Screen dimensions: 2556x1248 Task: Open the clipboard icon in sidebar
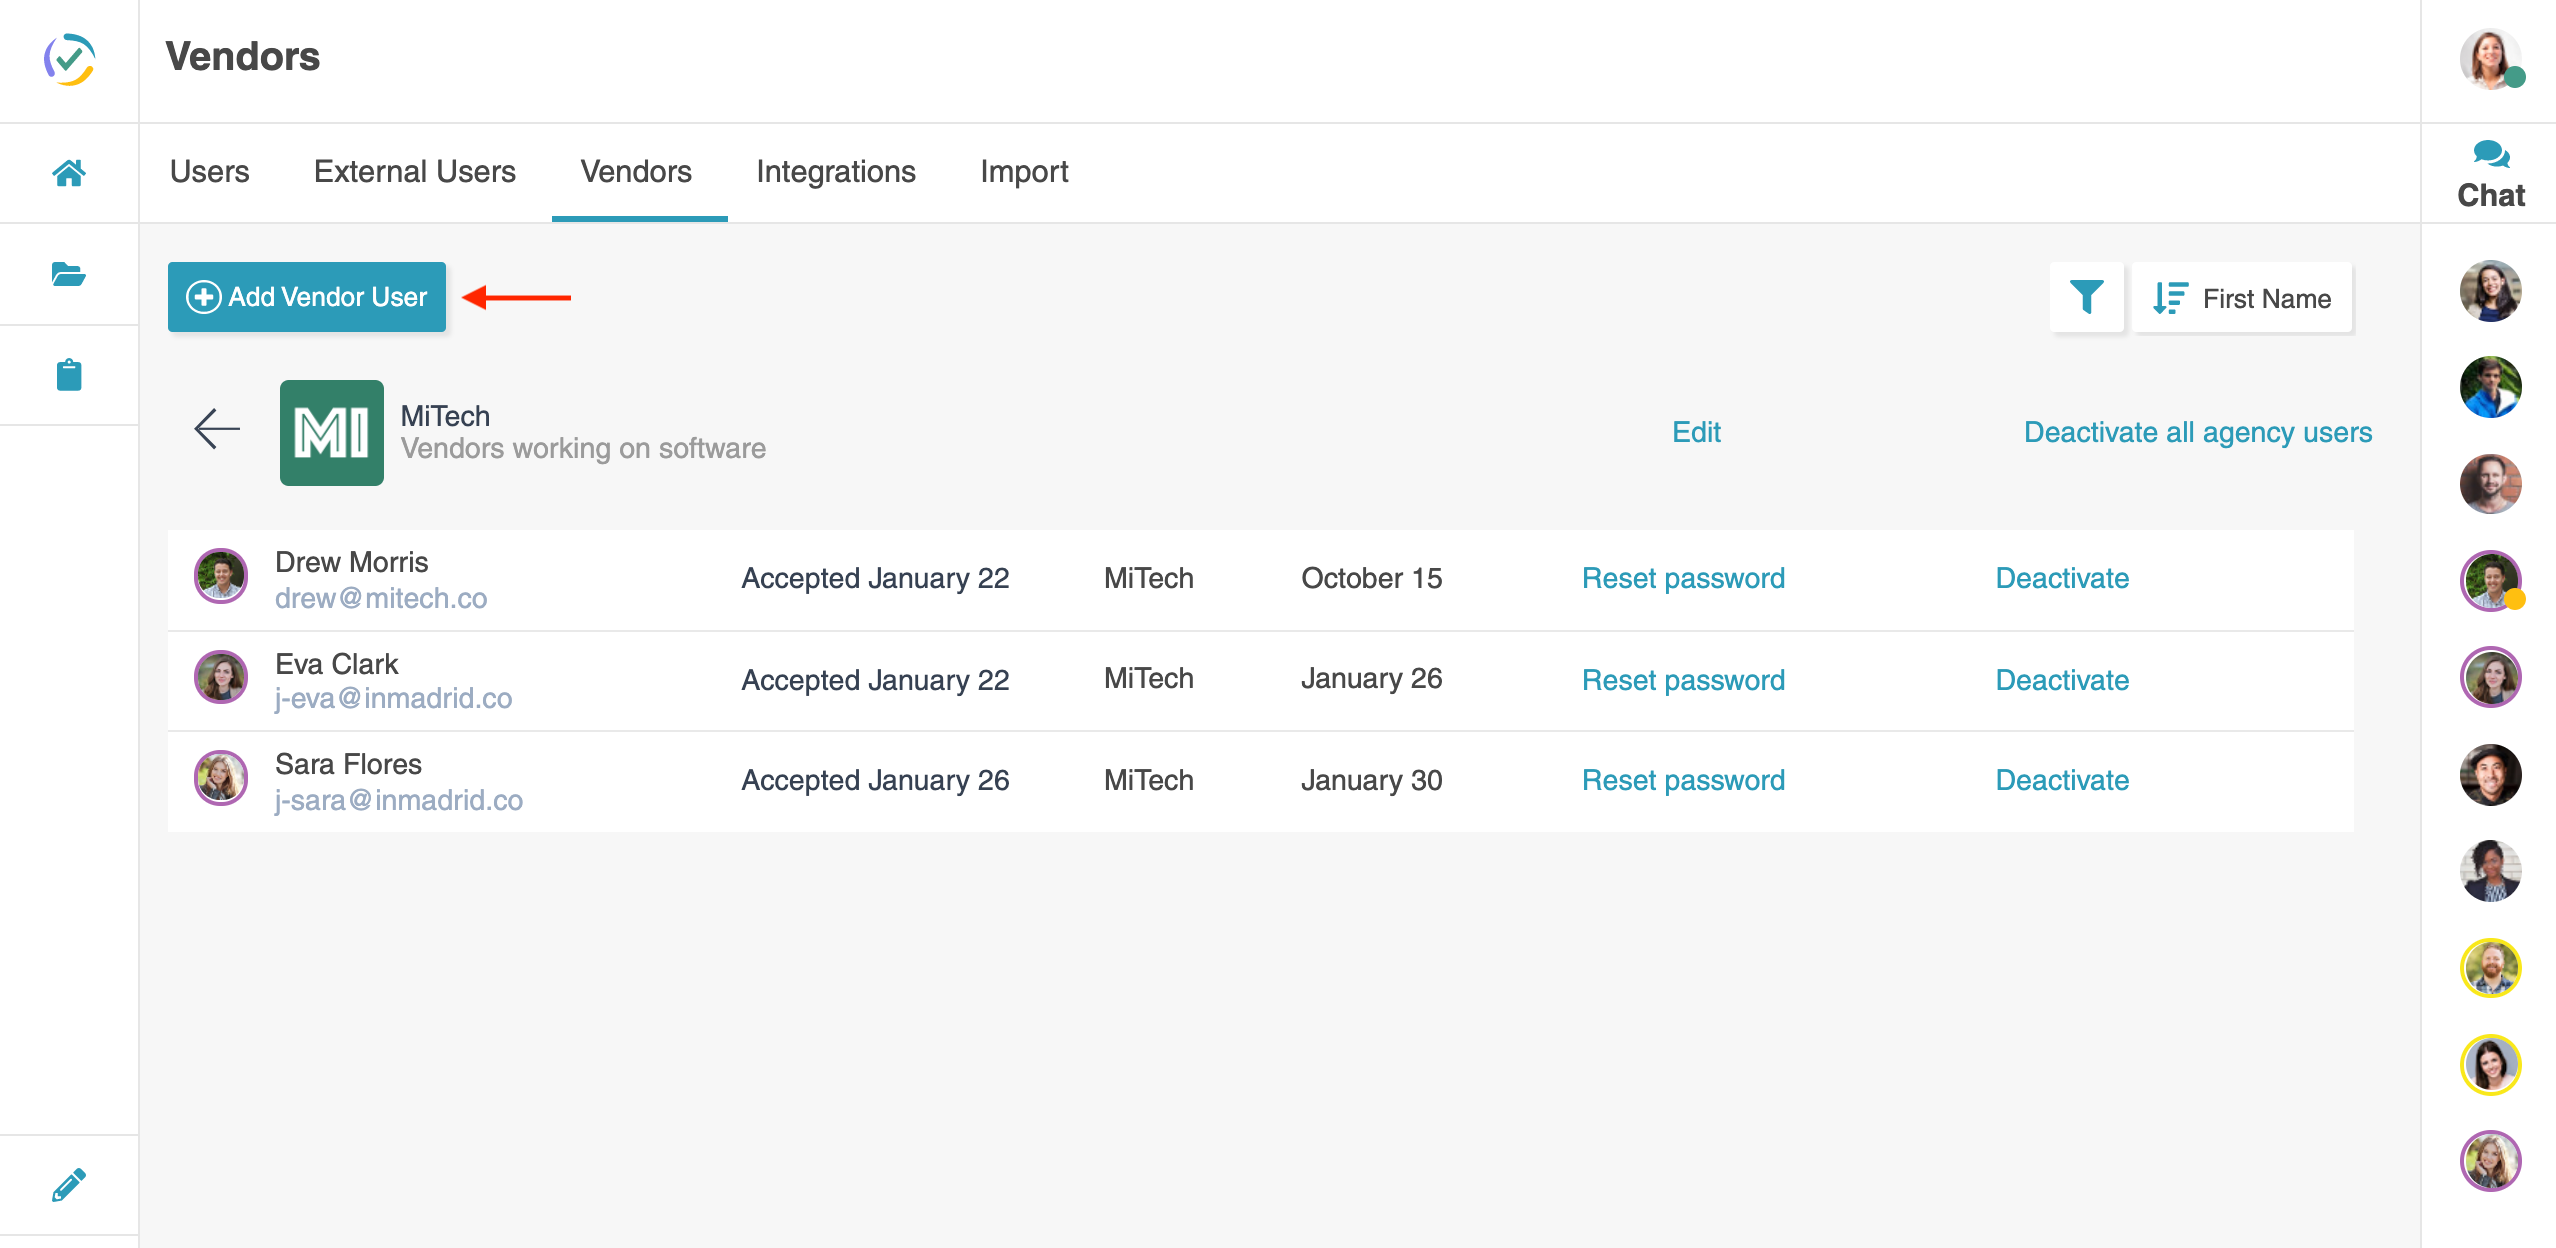point(69,375)
